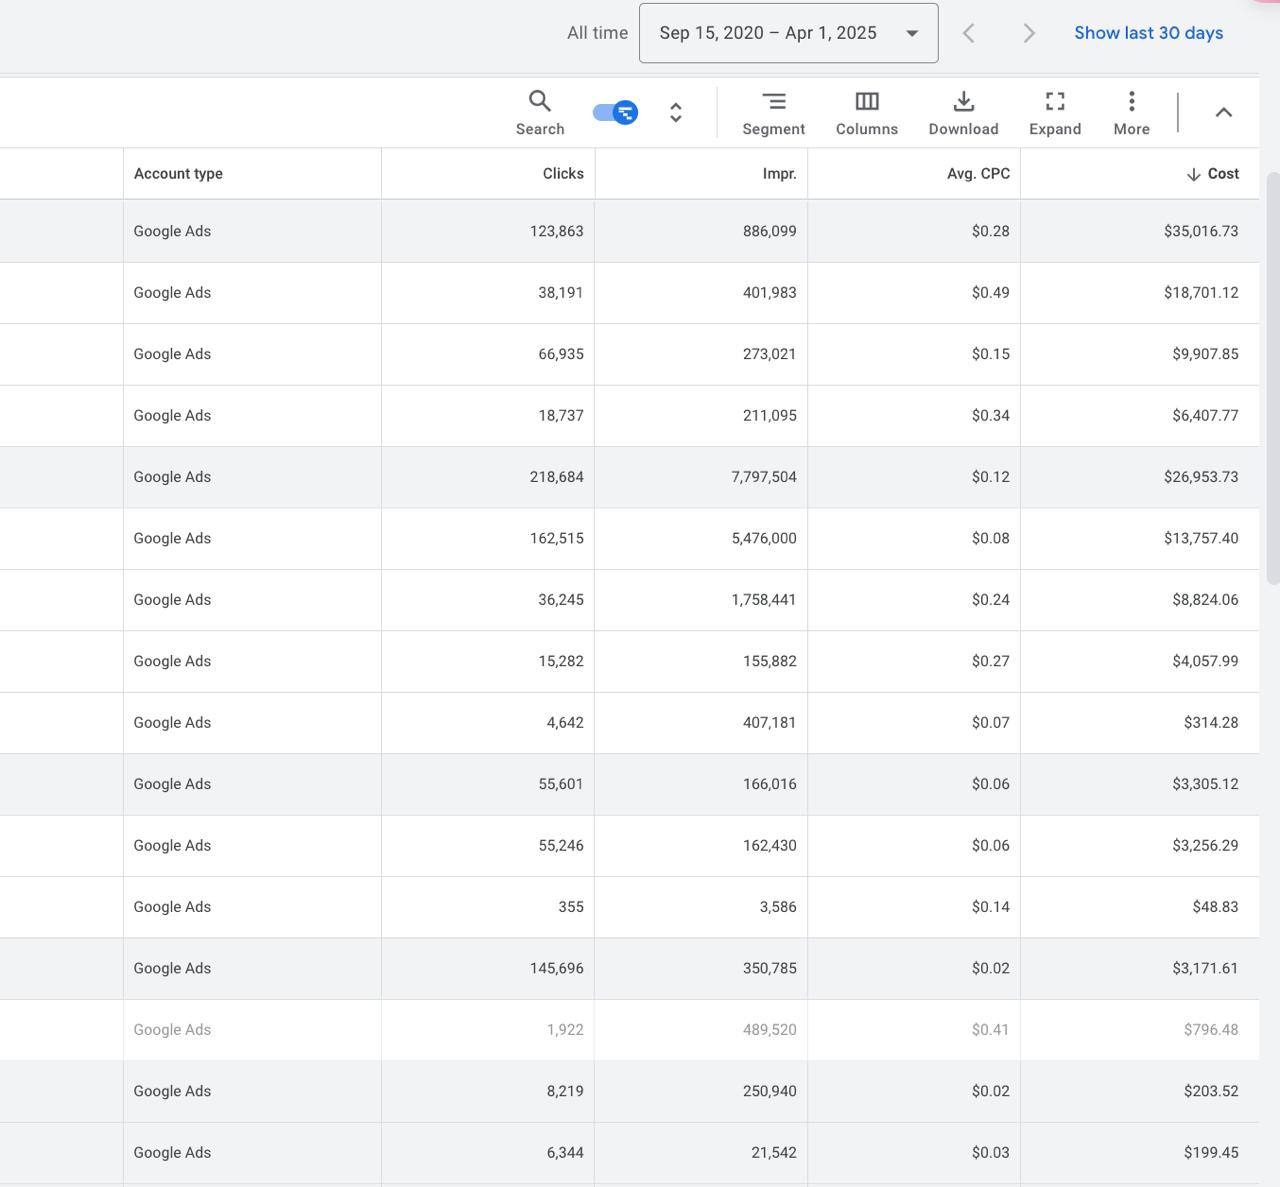The image size is (1280, 1187).
Task: Open the Columns editor
Action: click(867, 112)
